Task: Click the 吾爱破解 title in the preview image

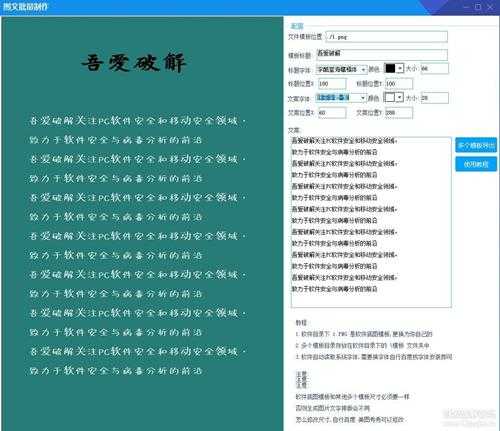Action: click(134, 63)
